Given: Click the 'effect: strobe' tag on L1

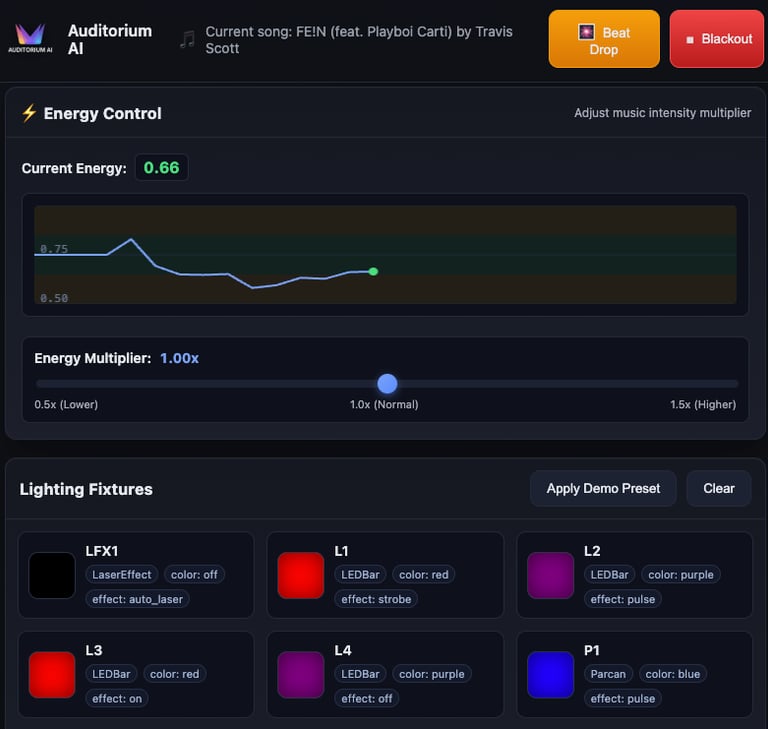Looking at the screenshot, I should point(376,599).
